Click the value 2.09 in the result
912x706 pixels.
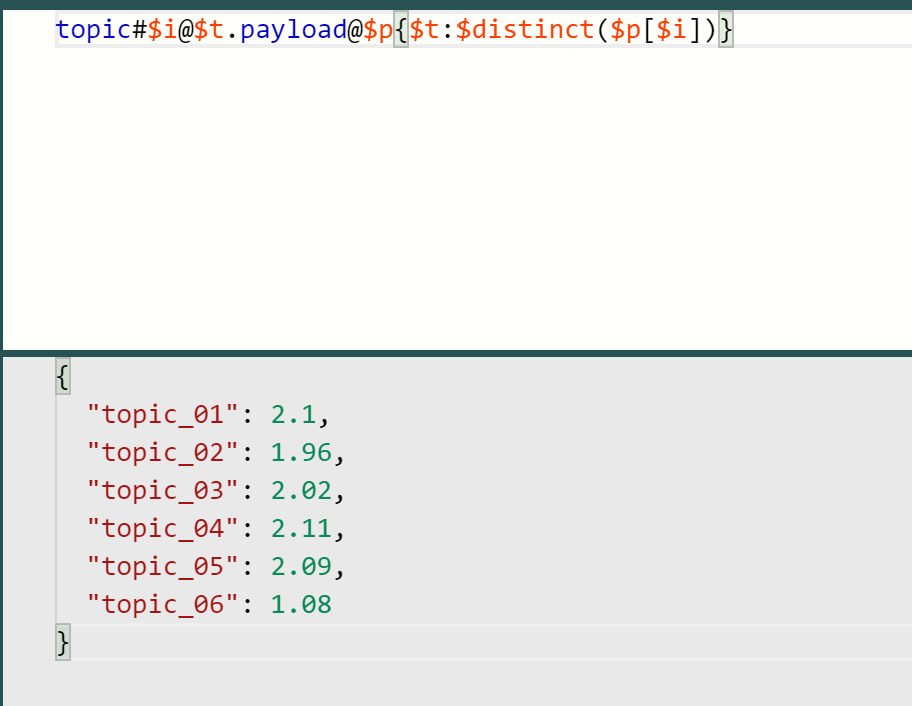tap(301, 566)
